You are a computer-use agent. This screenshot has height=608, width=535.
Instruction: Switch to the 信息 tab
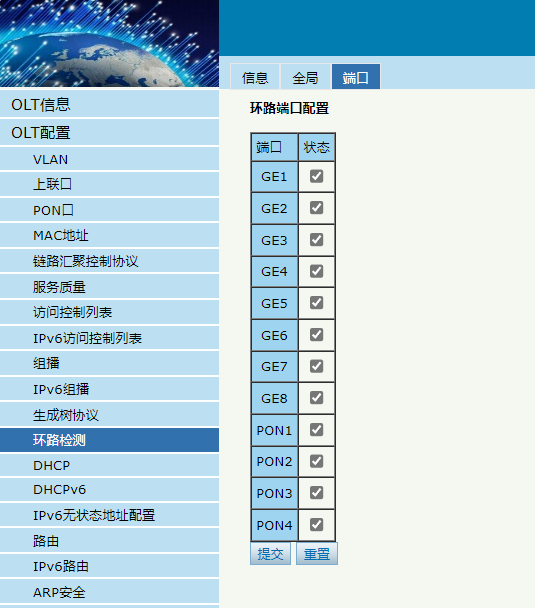click(x=255, y=77)
